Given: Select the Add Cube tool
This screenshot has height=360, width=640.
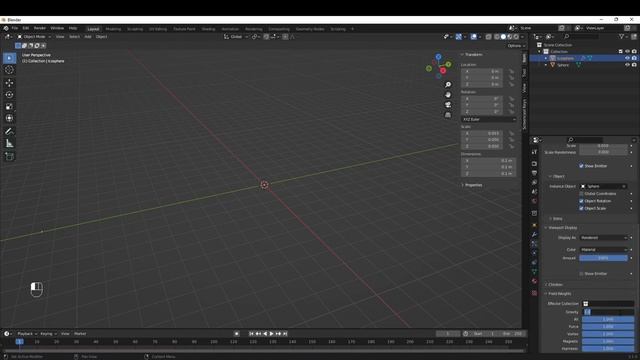Looking at the screenshot, I should click(9, 156).
